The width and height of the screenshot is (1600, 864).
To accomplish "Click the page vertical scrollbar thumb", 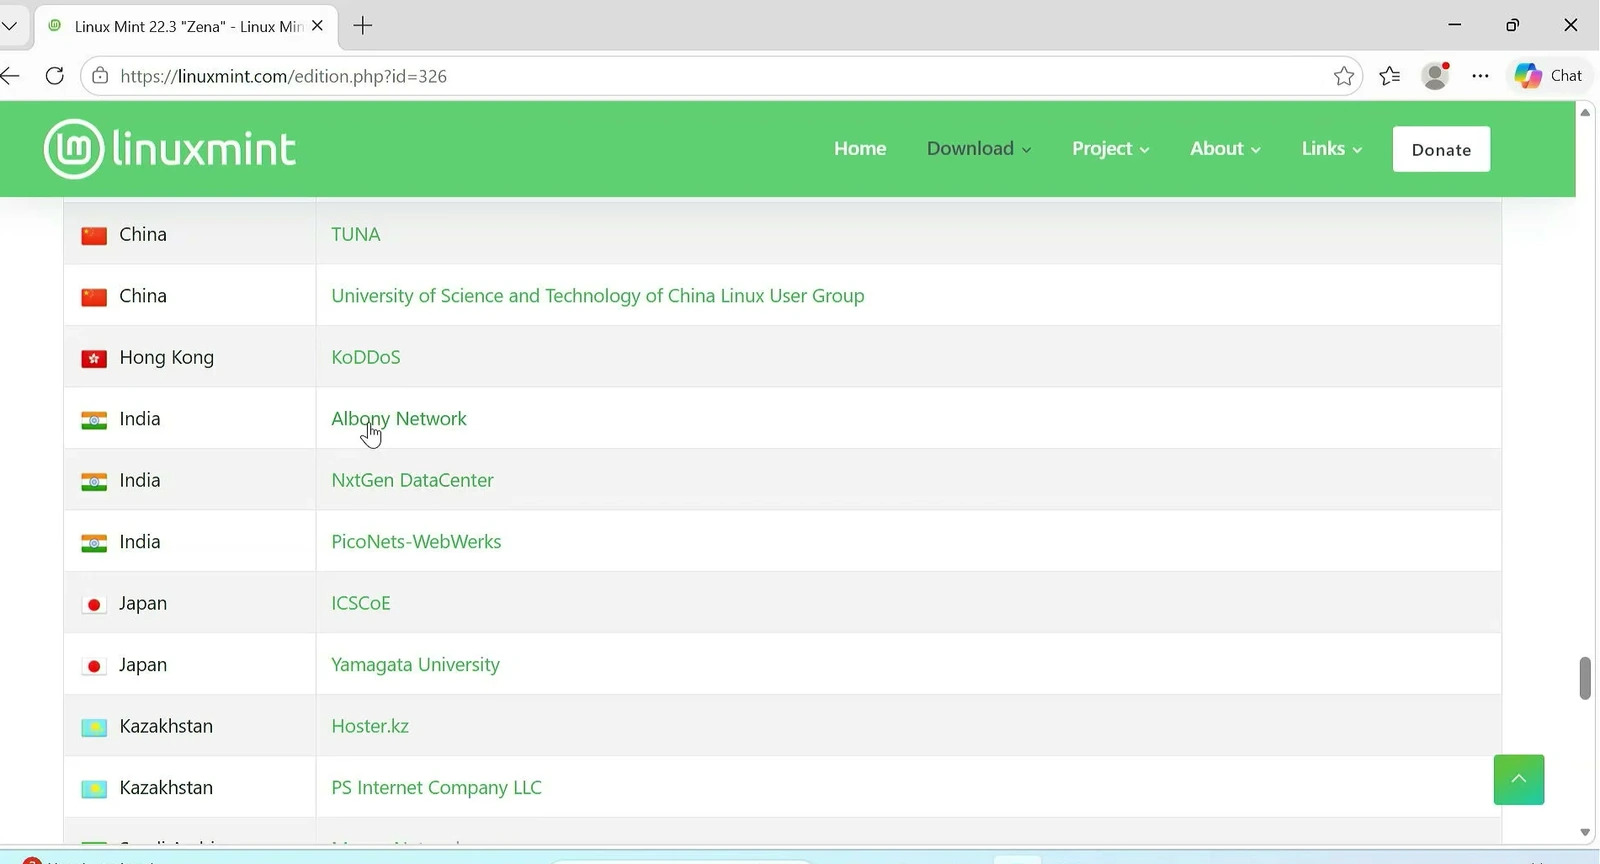I will 1585,678.
